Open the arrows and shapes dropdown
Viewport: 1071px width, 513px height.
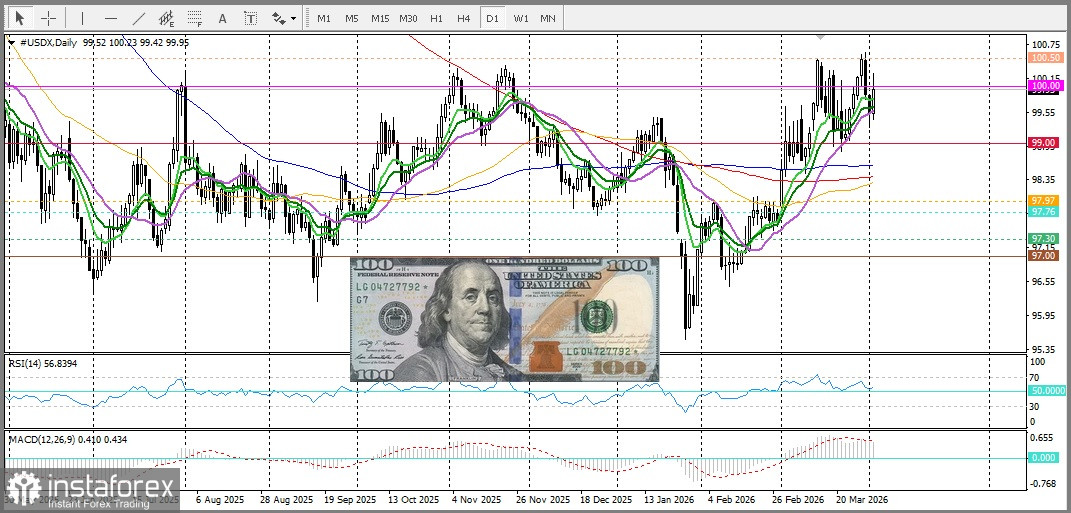point(283,18)
